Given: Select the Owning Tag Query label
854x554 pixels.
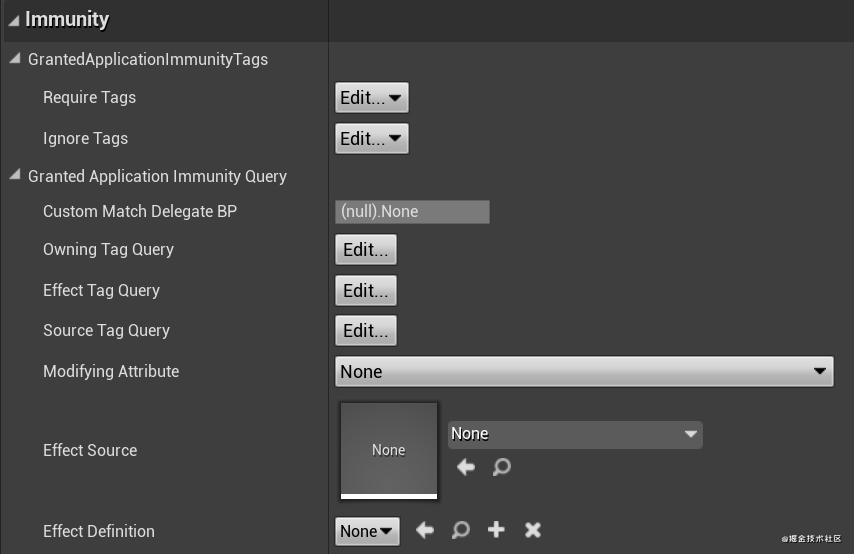Looking at the screenshot, I should point(108,249).
